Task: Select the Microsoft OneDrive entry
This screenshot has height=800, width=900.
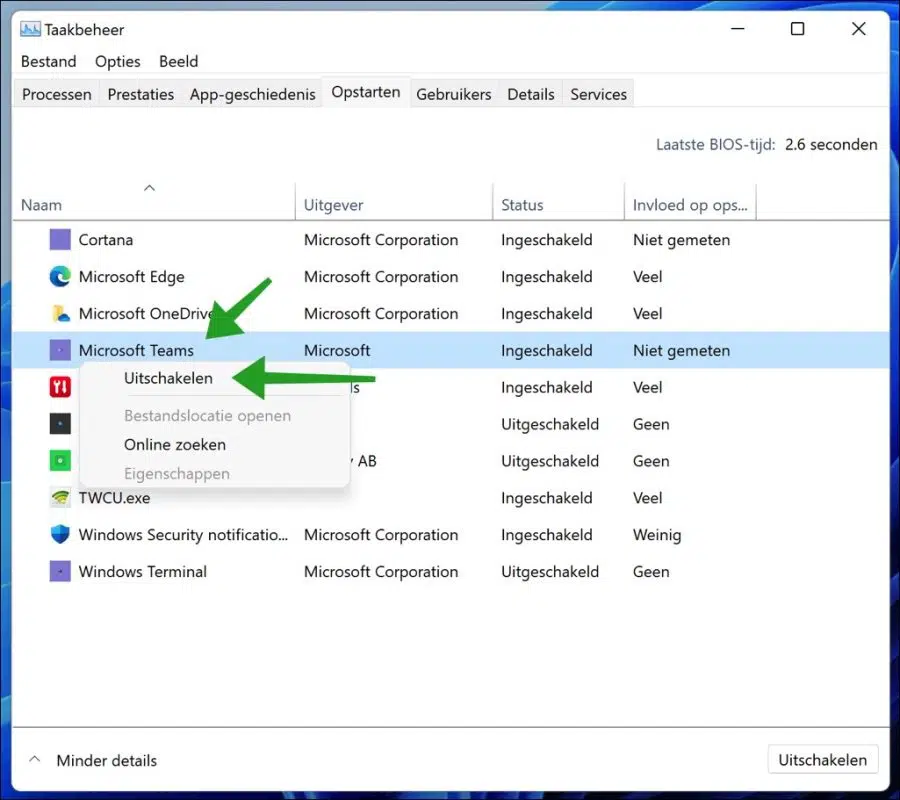Action: (x=146, y=313)
